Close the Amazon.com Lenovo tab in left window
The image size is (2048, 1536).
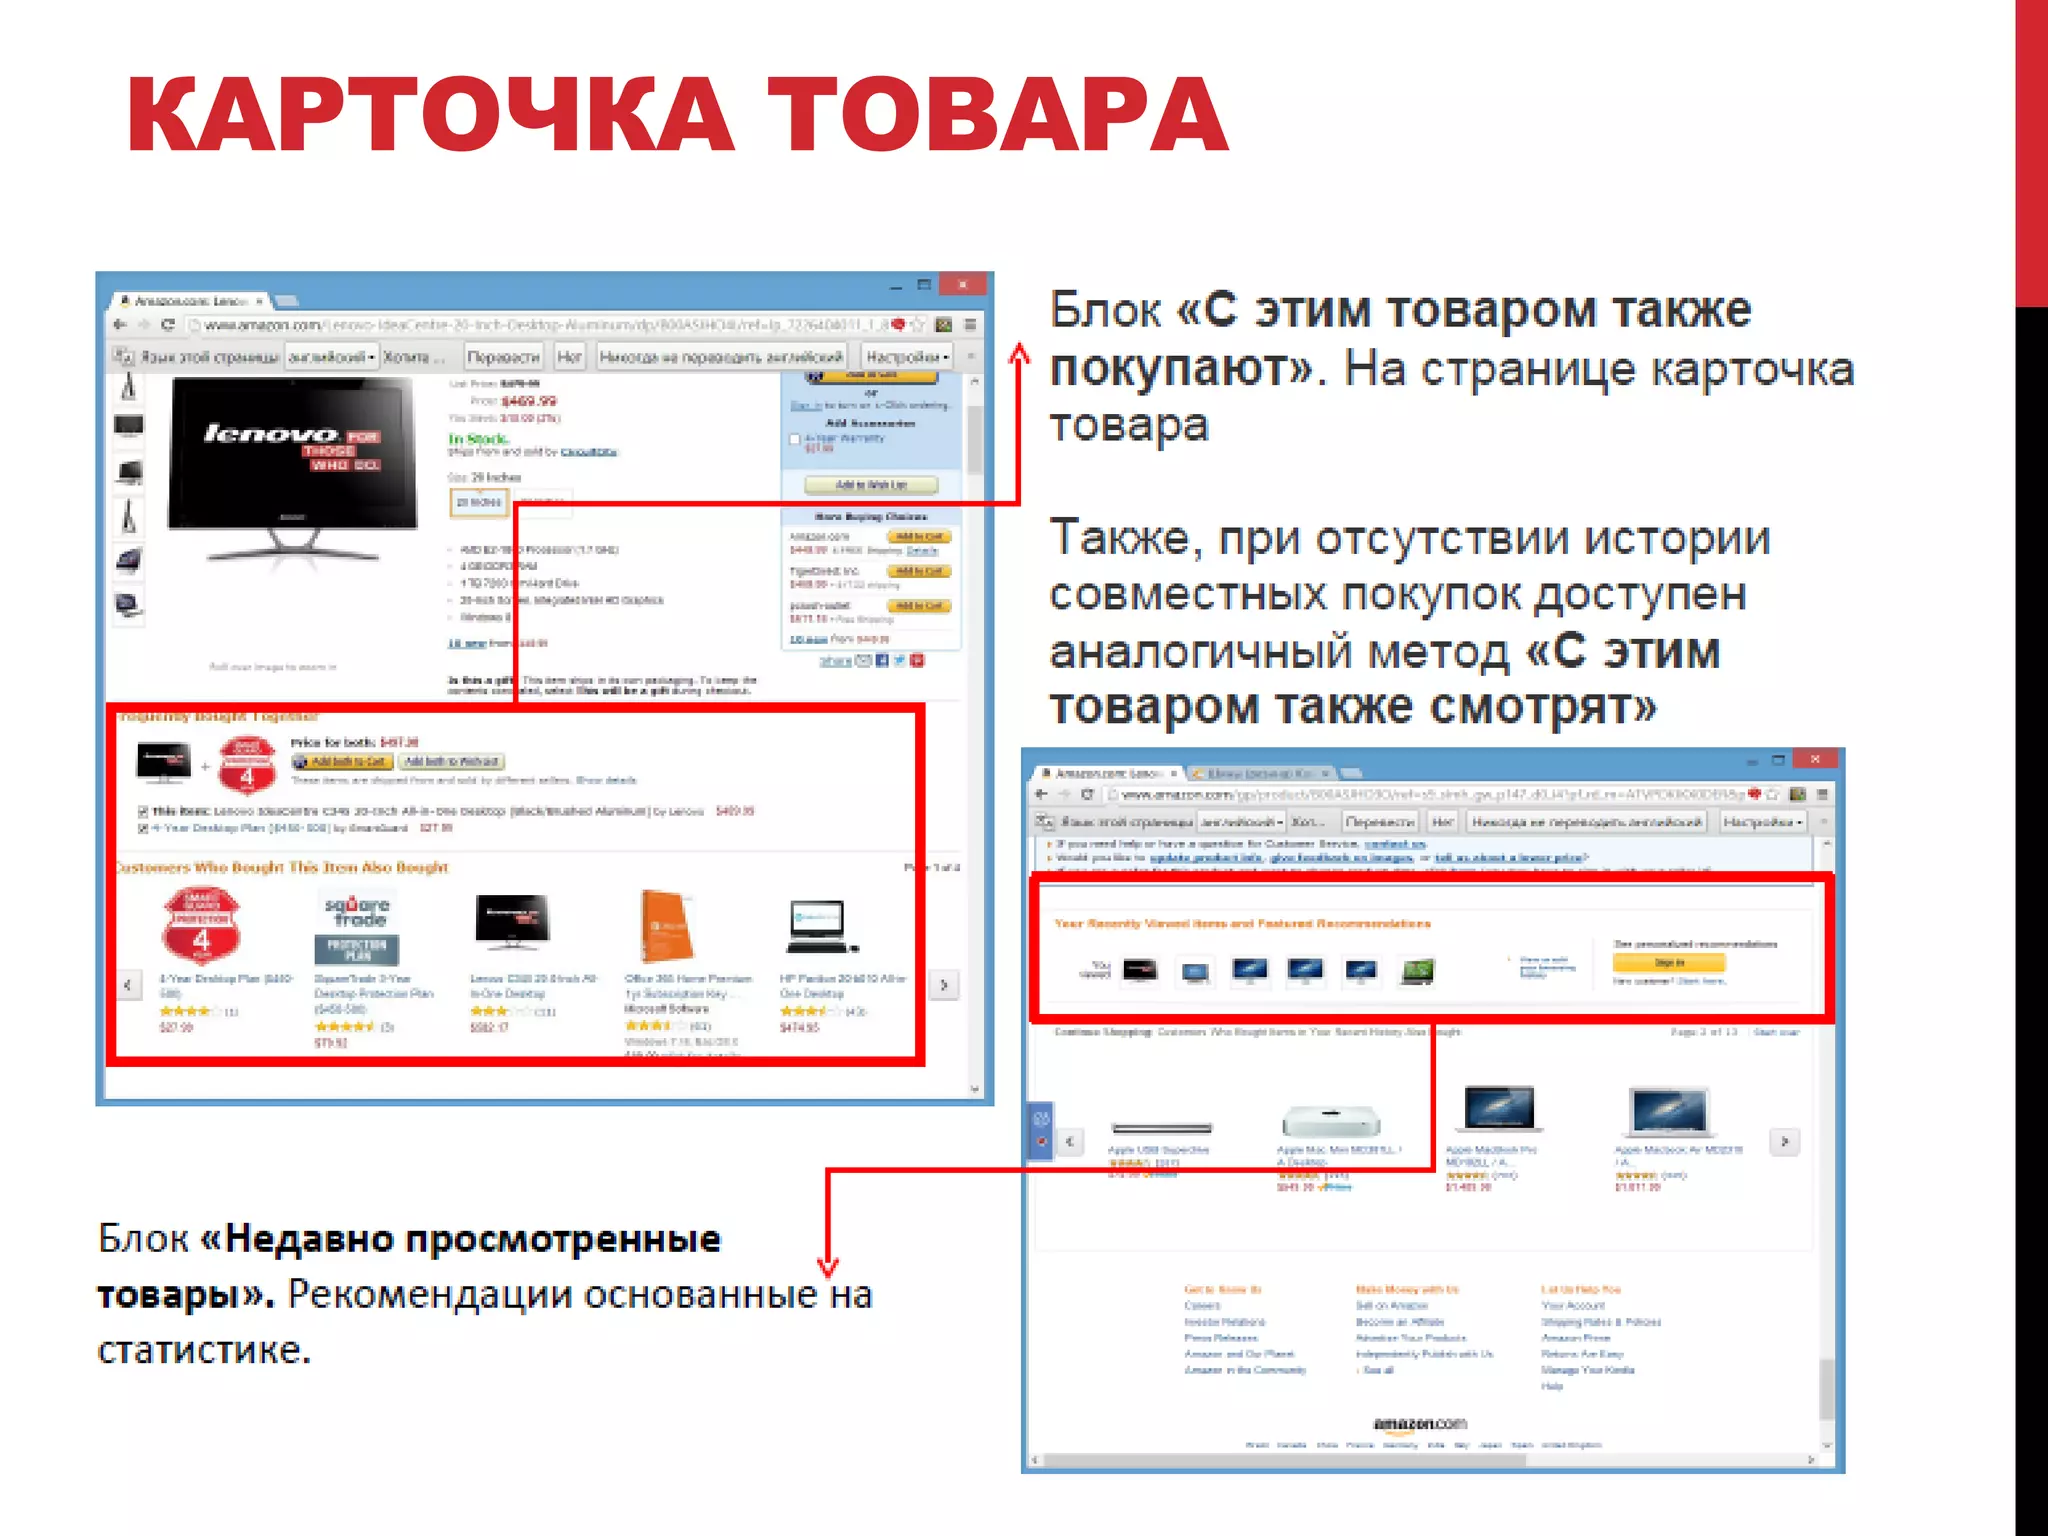click(259, 300)
